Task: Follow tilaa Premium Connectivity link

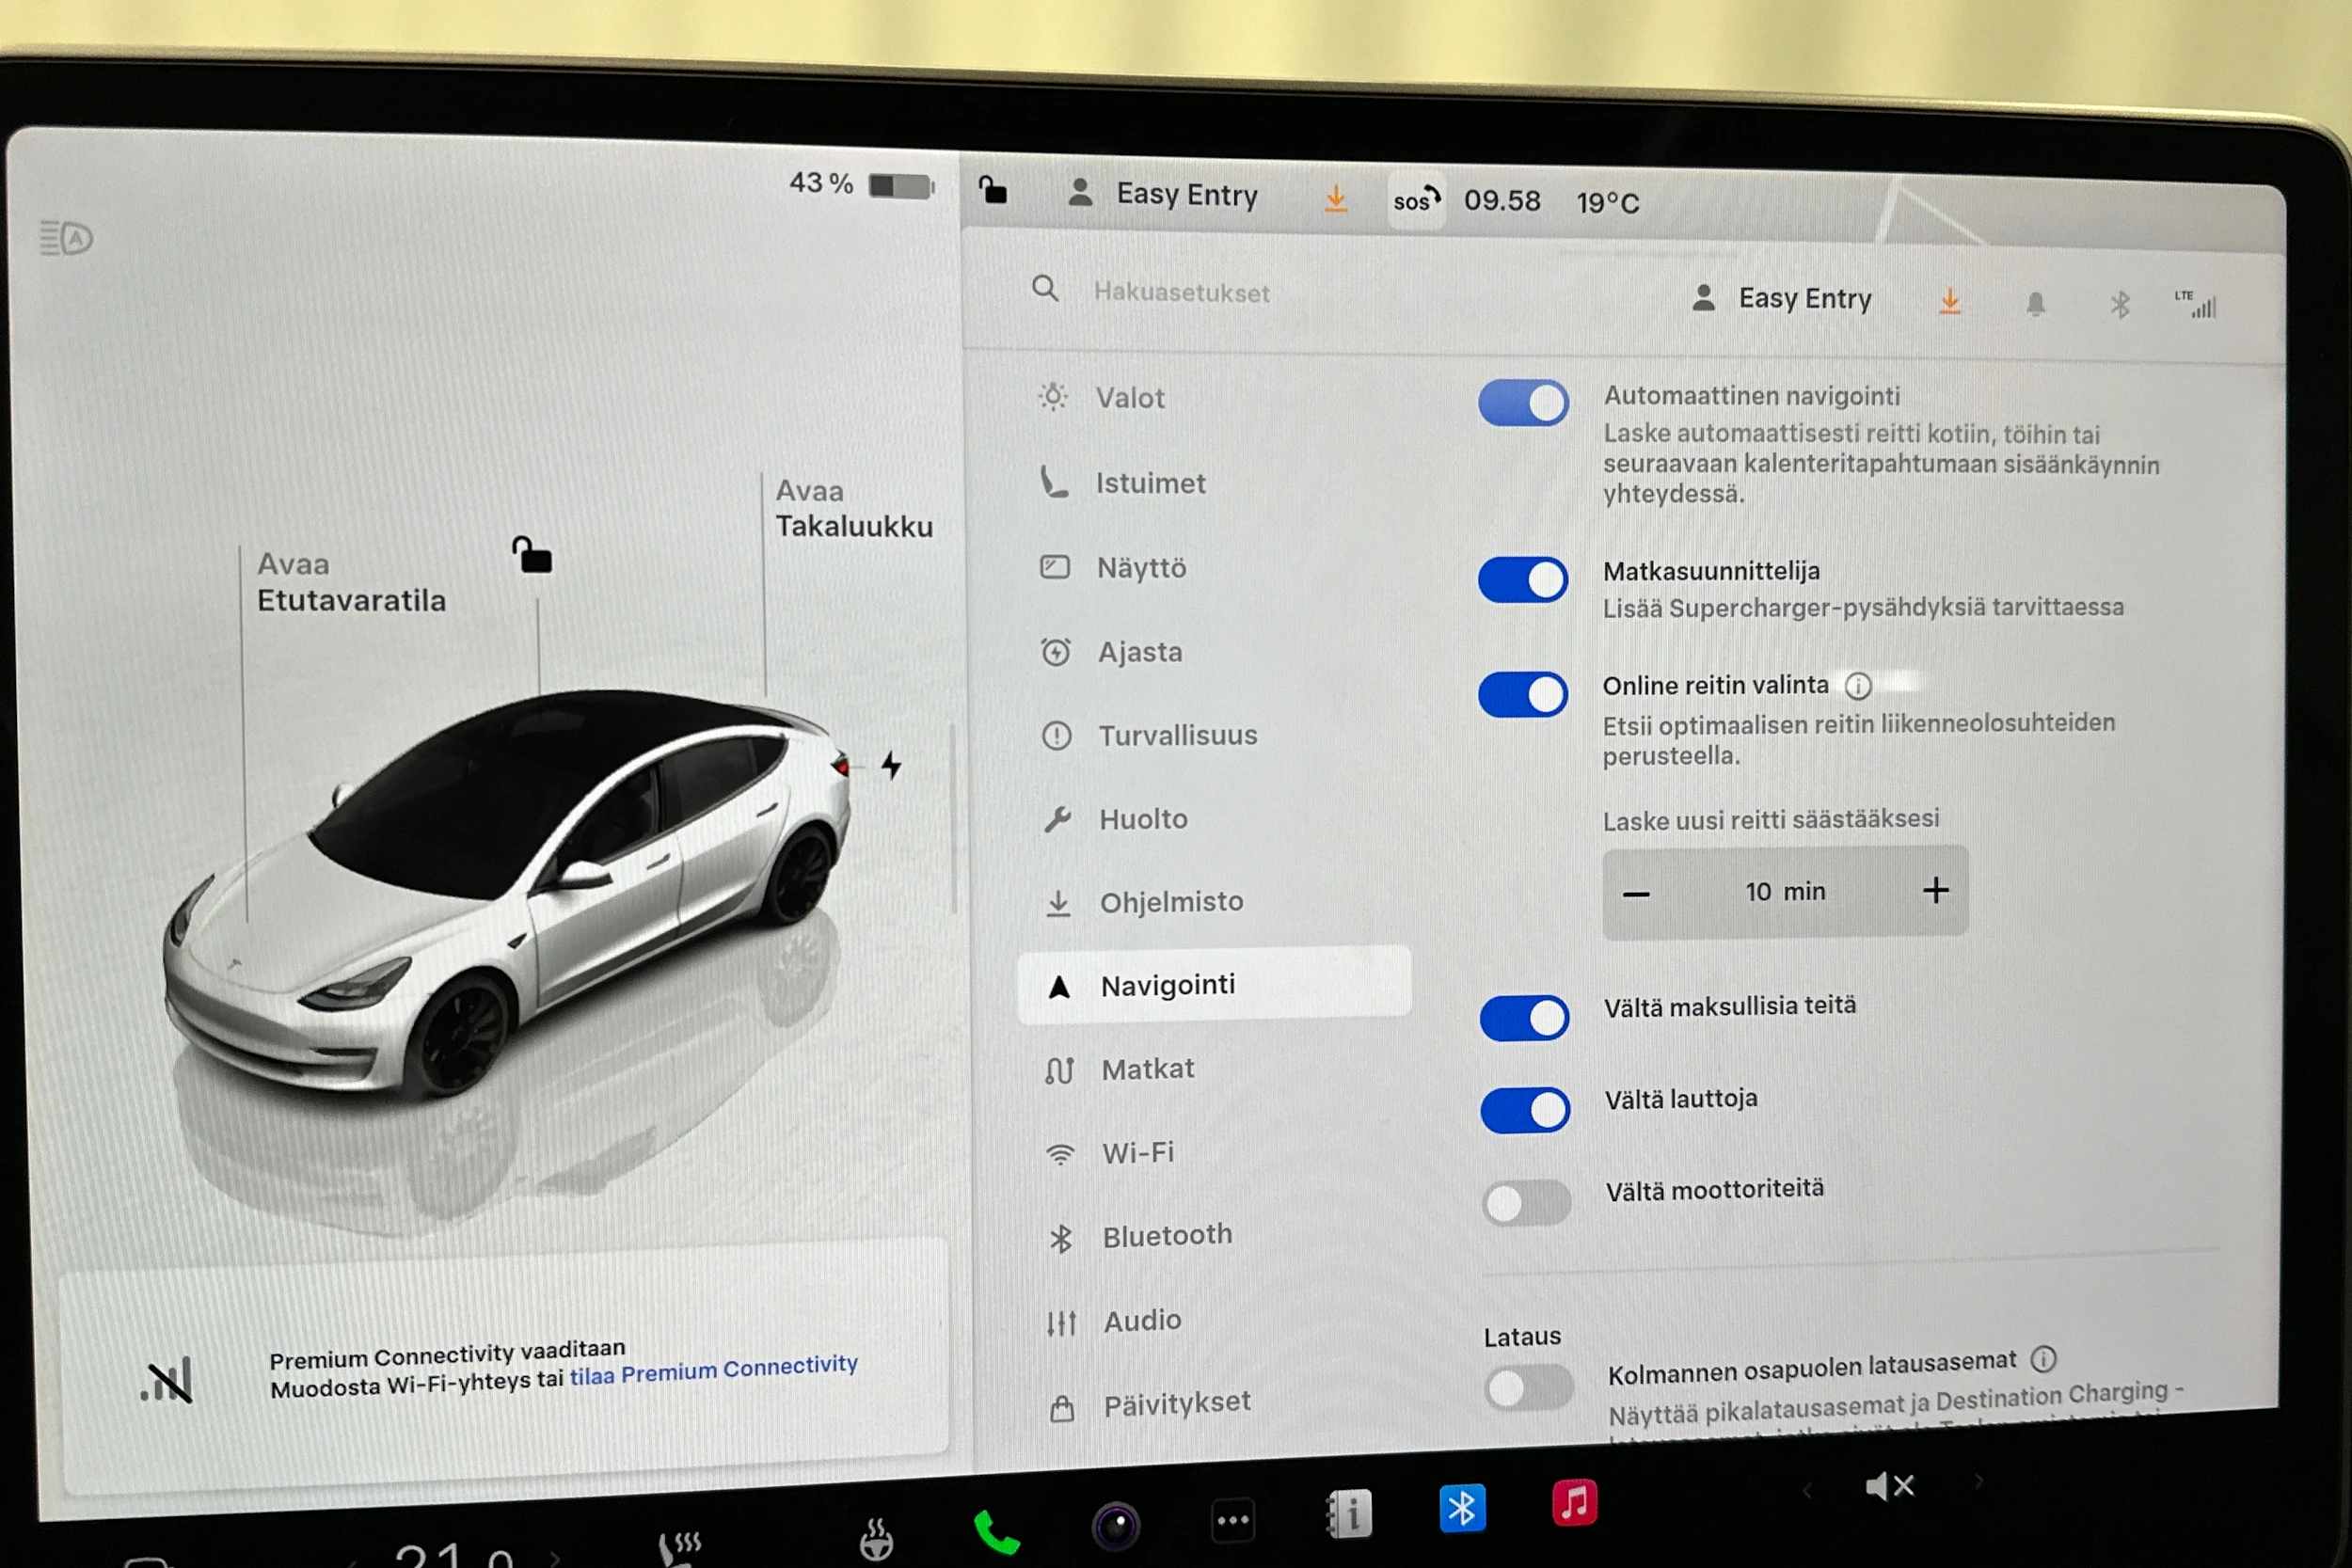Action: point(713,1371)
